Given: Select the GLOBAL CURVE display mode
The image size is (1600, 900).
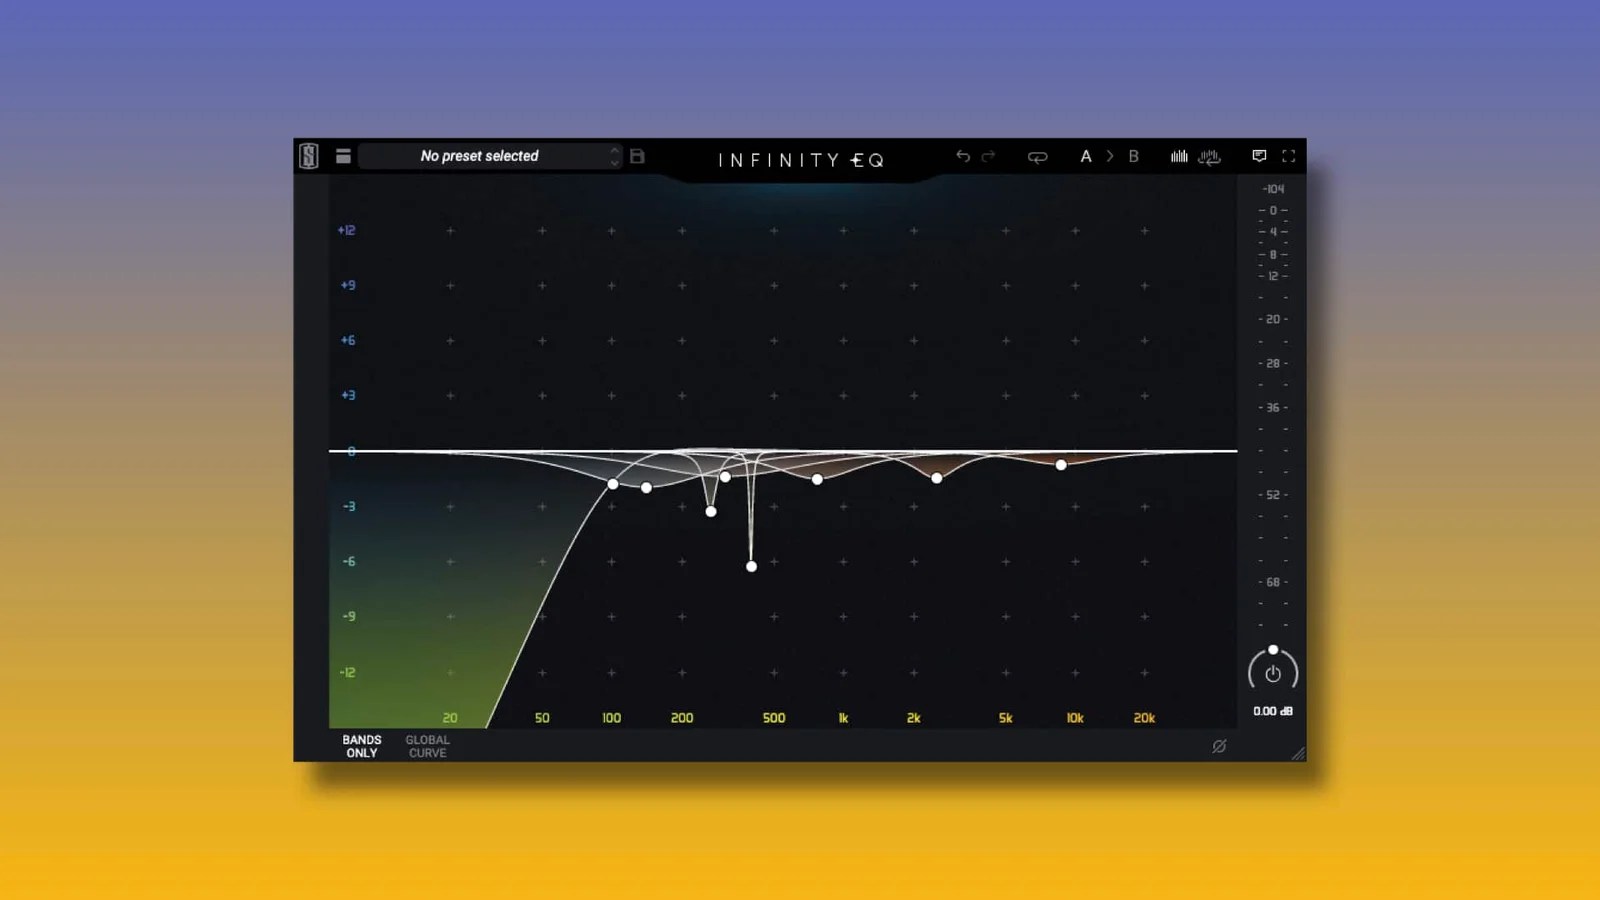Looking at the screenshot, I should [x=427, y=746].
